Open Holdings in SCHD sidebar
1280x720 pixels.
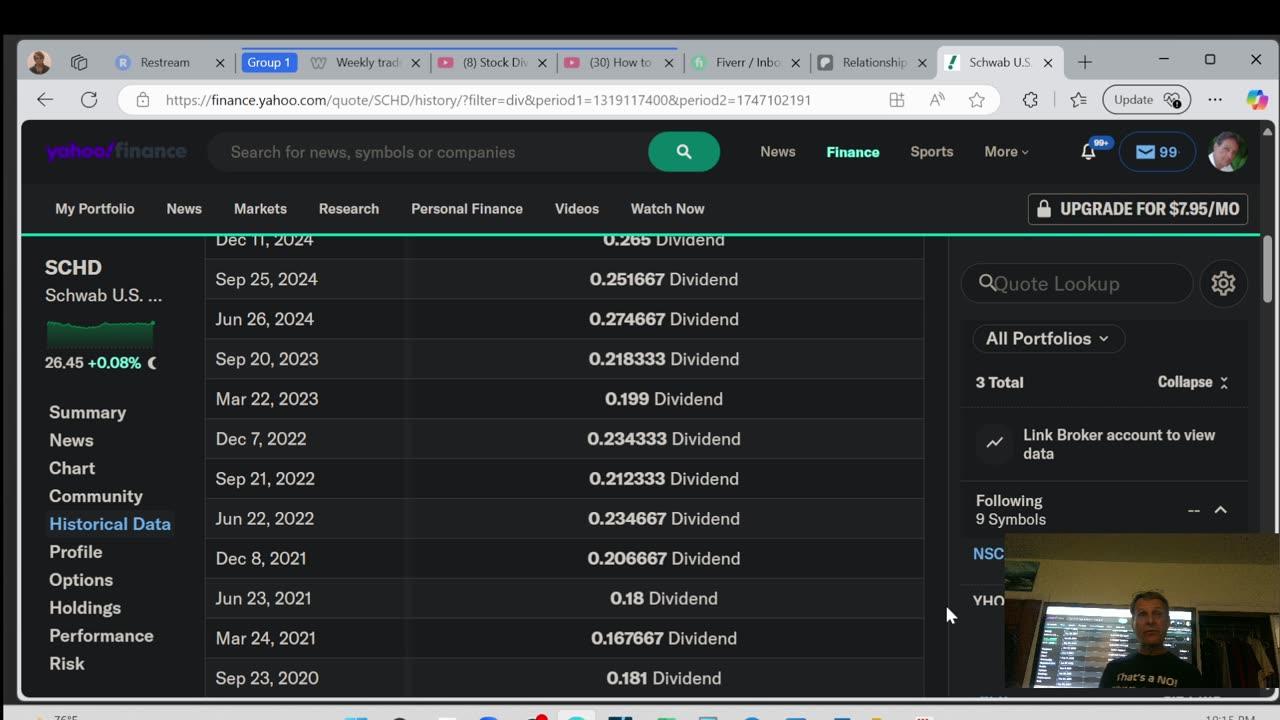tap(85, 608)
